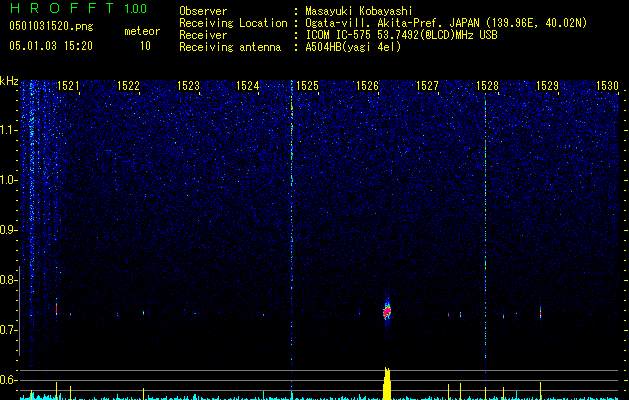The width and height of the screenshot is (629, 400).
Task: Click the small red echo just before 1521
Action: pos(57,308)
